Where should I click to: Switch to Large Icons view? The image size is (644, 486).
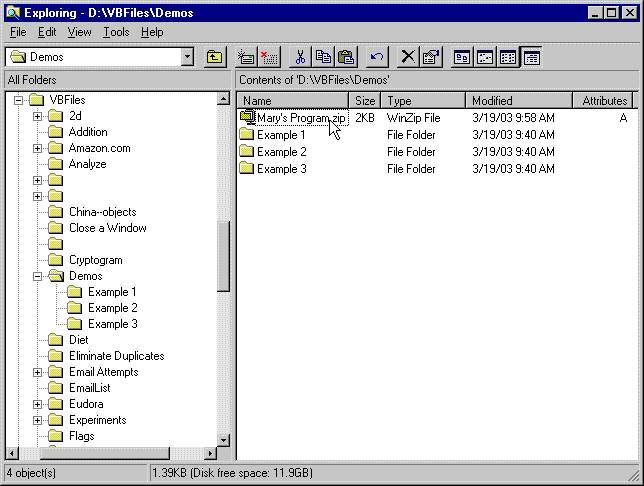462,57
